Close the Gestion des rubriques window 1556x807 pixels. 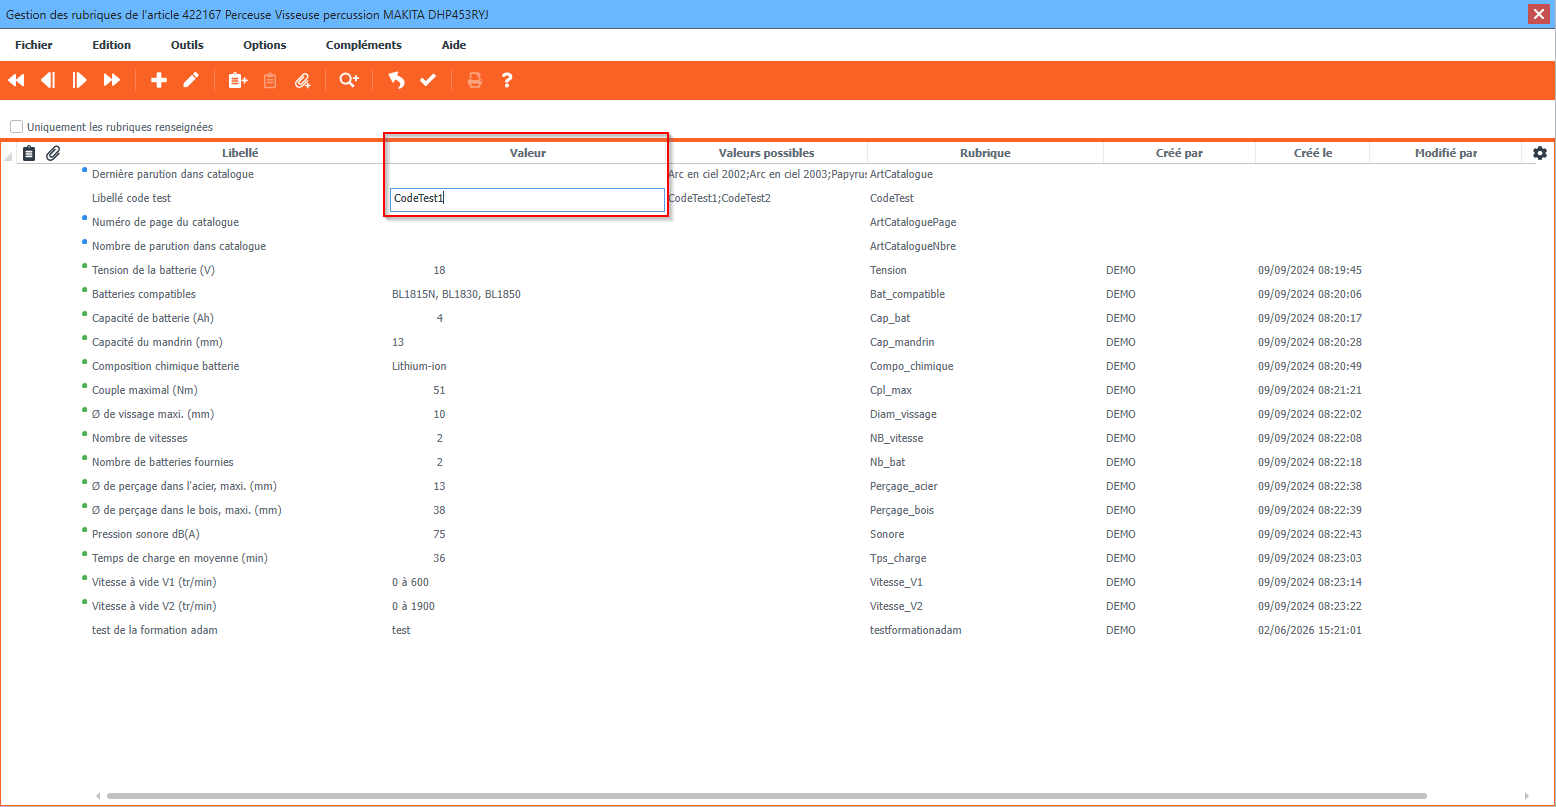pyautogui.click(x=1539, y=14)
